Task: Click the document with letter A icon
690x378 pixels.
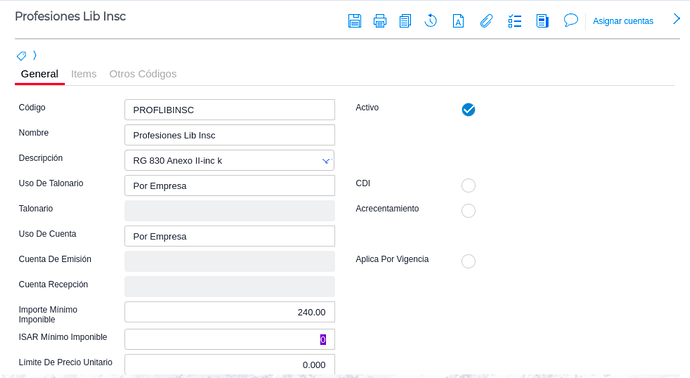Action: (458, 21)
